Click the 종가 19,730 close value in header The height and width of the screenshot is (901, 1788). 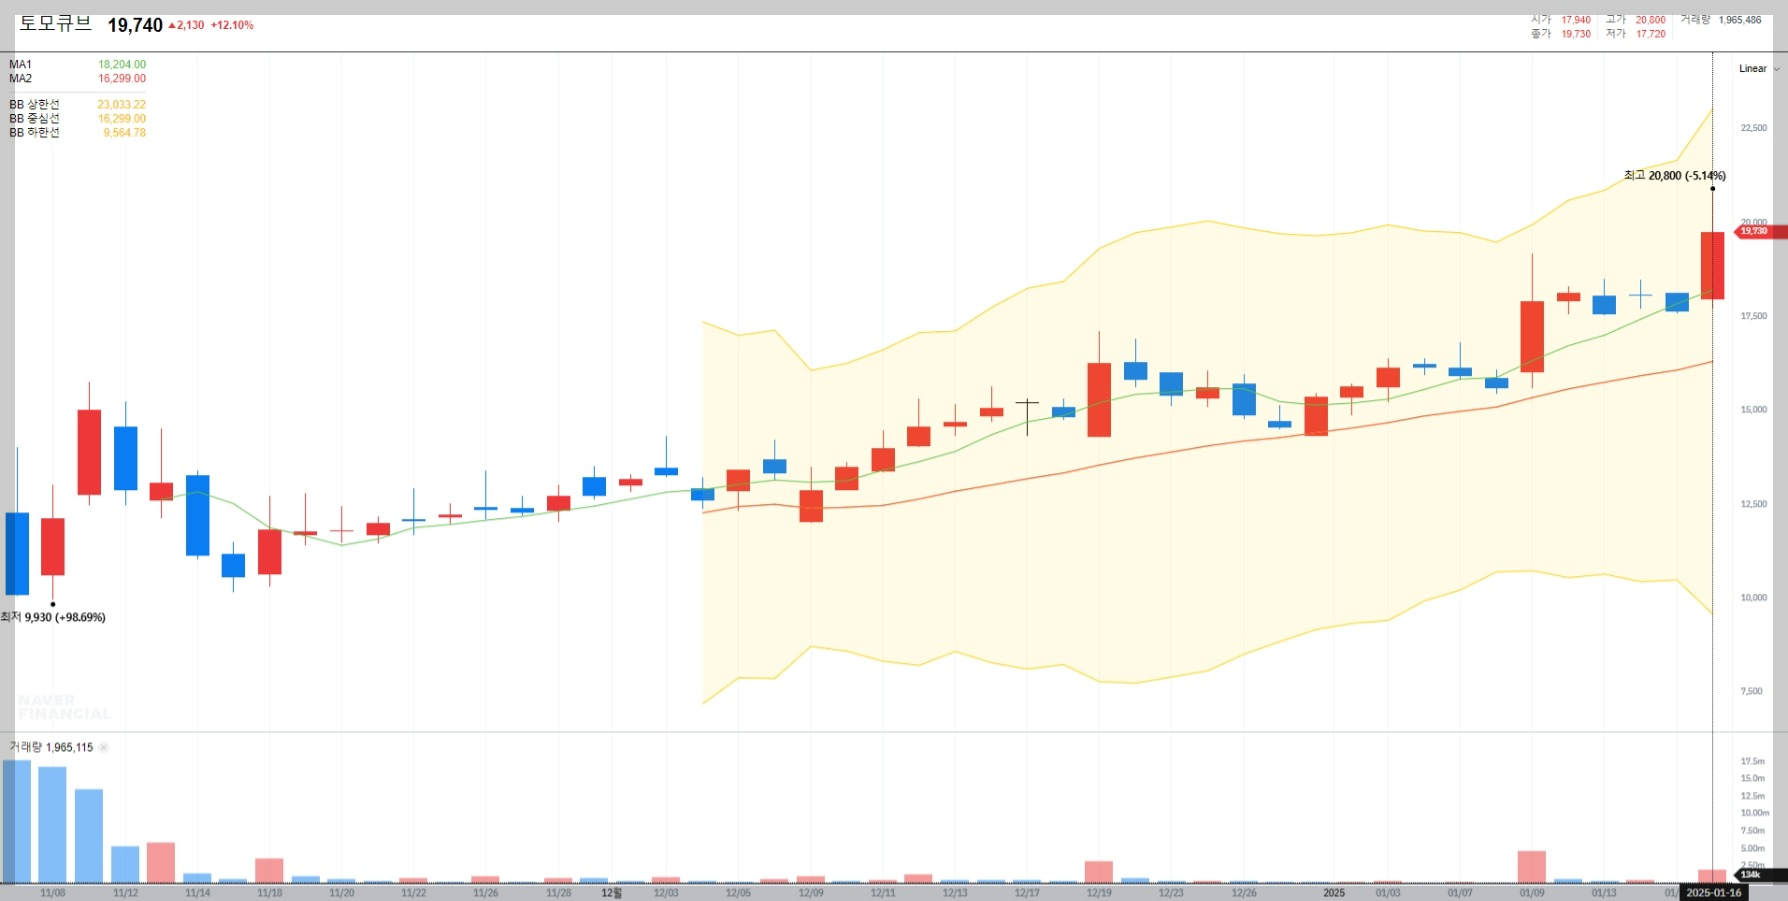(x=1576, y=34)
